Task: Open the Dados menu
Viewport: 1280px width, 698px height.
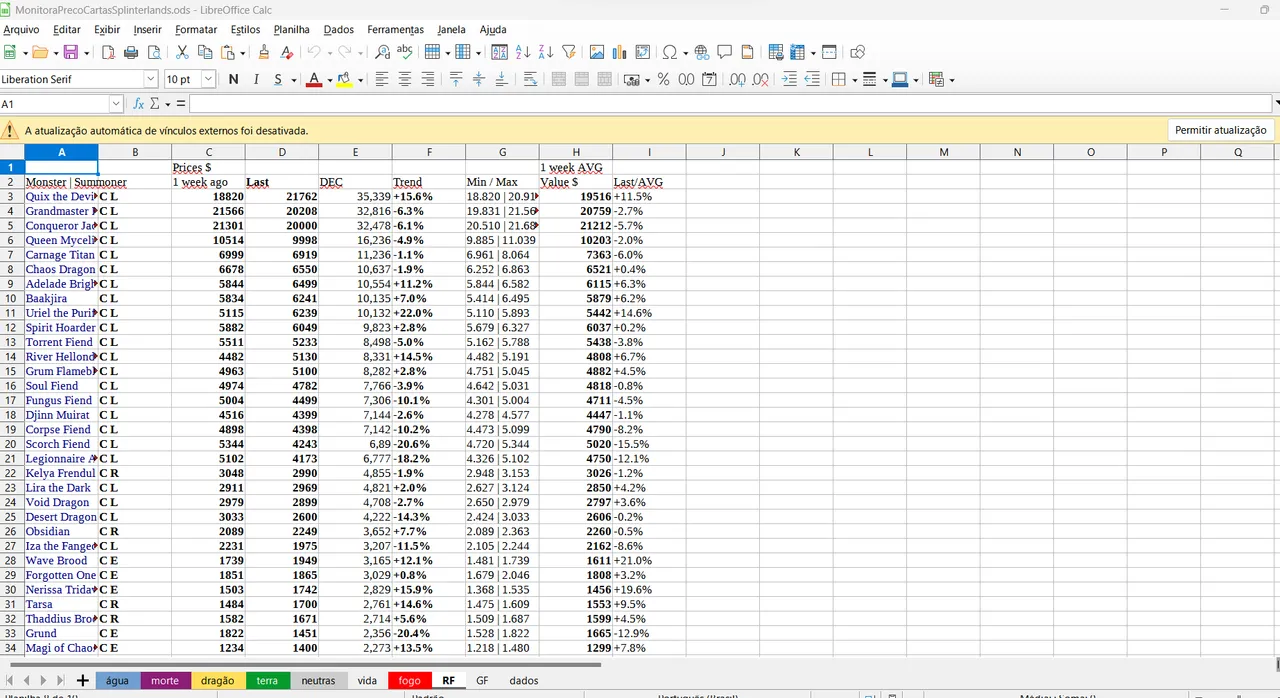Action: tap(339, 30)
